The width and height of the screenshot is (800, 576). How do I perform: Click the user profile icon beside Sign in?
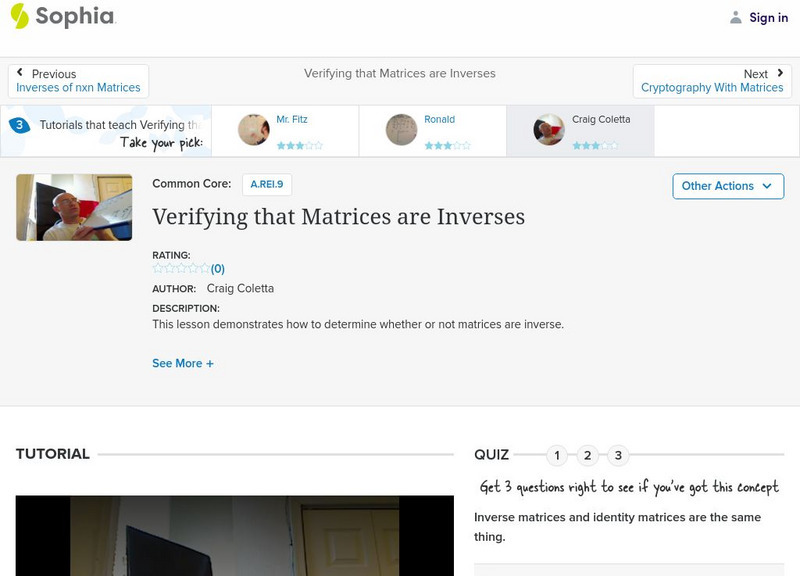[736, 18]
